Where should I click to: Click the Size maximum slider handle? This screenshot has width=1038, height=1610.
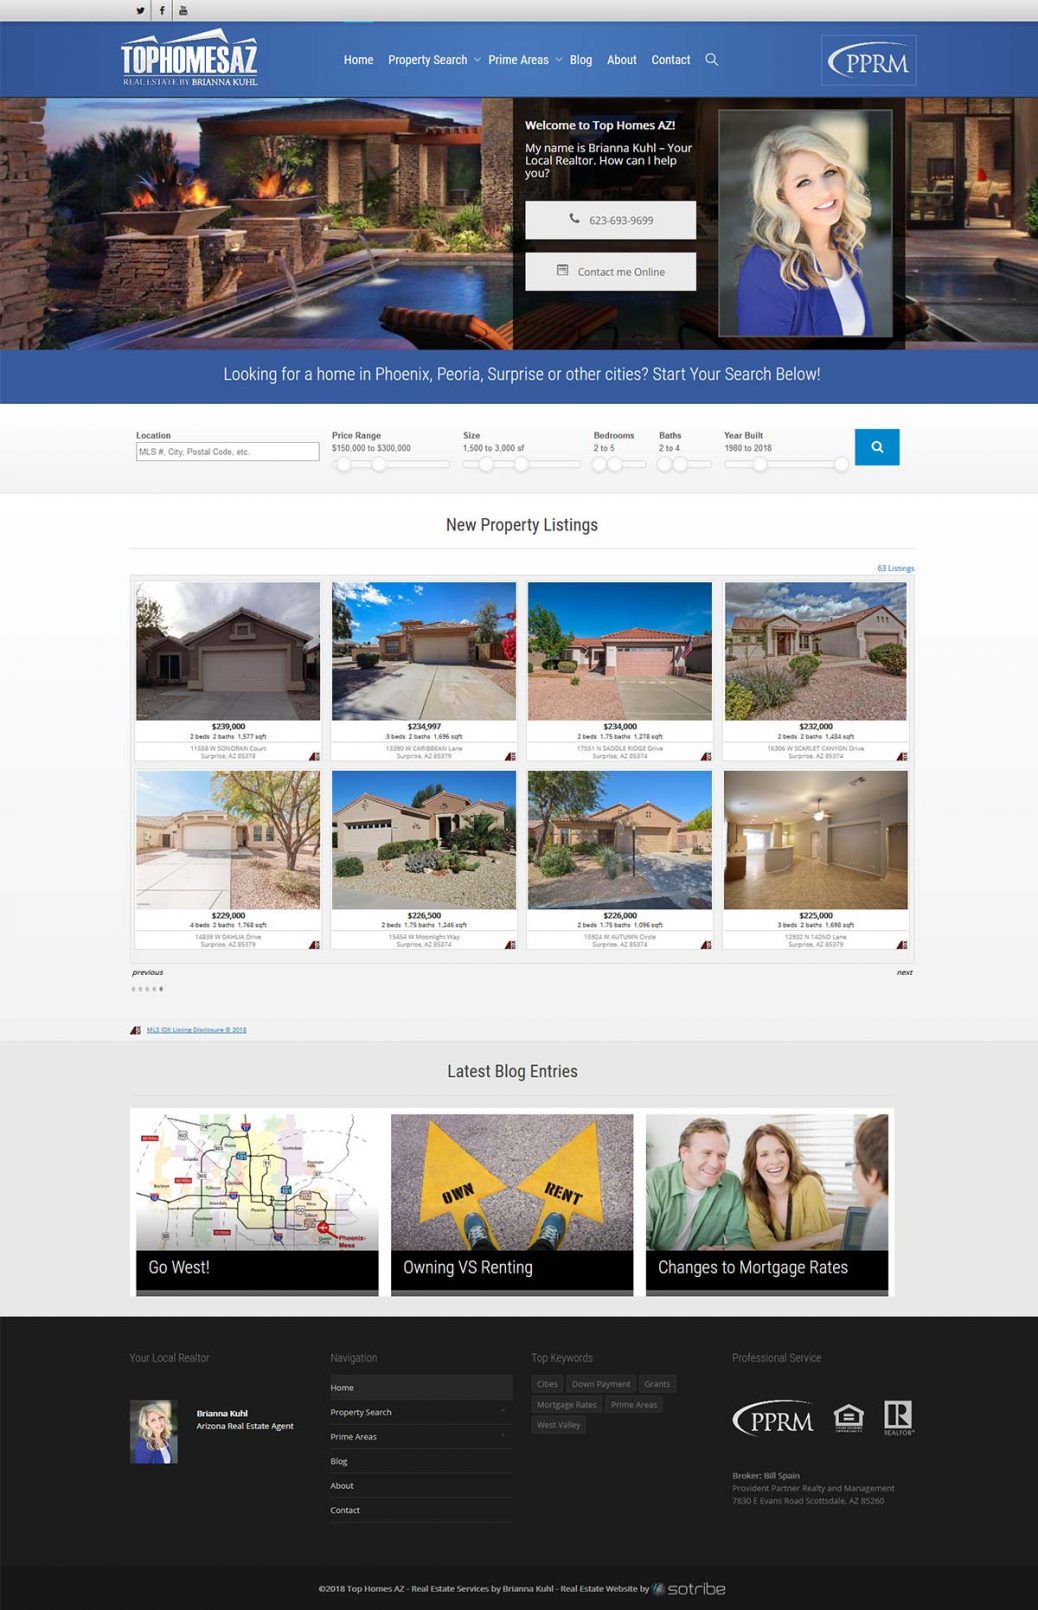click(521, 464)
